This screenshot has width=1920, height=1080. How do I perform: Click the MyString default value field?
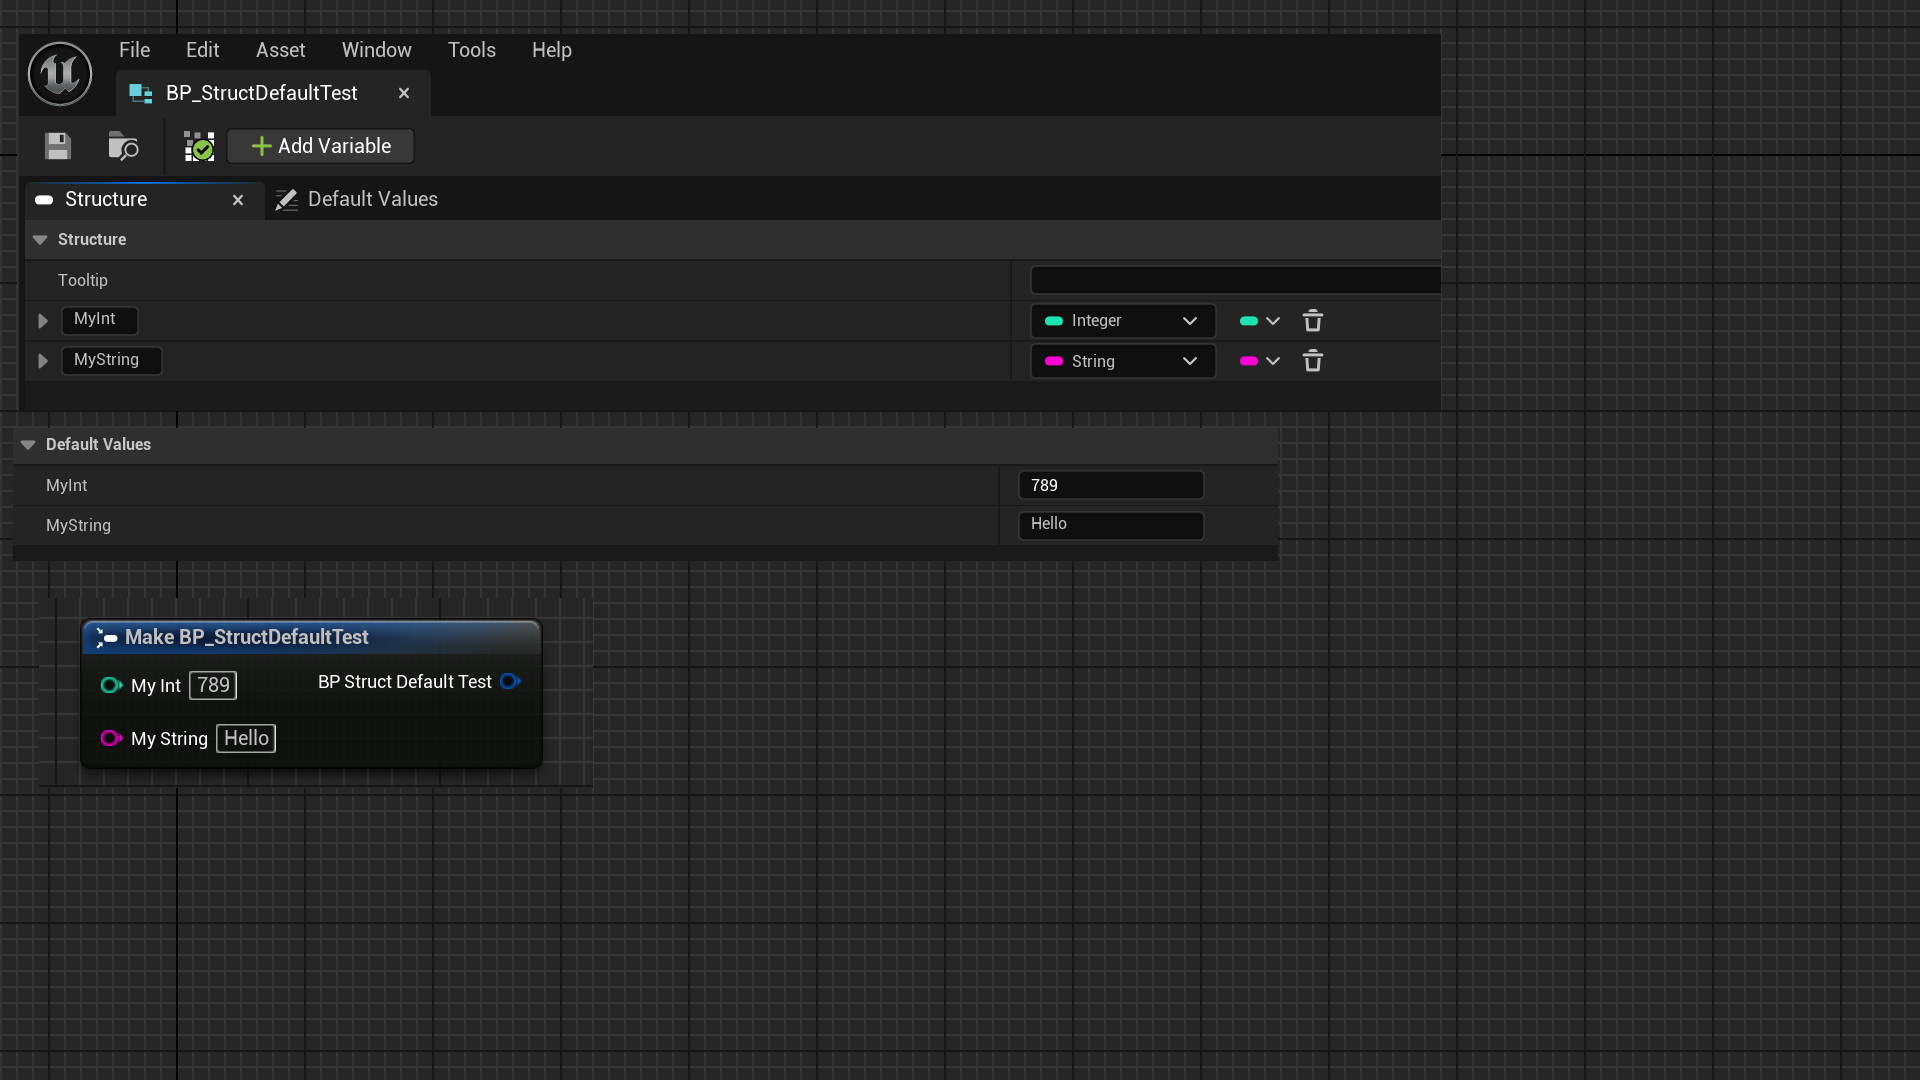pyautogui.click(x=1110, y=525)
